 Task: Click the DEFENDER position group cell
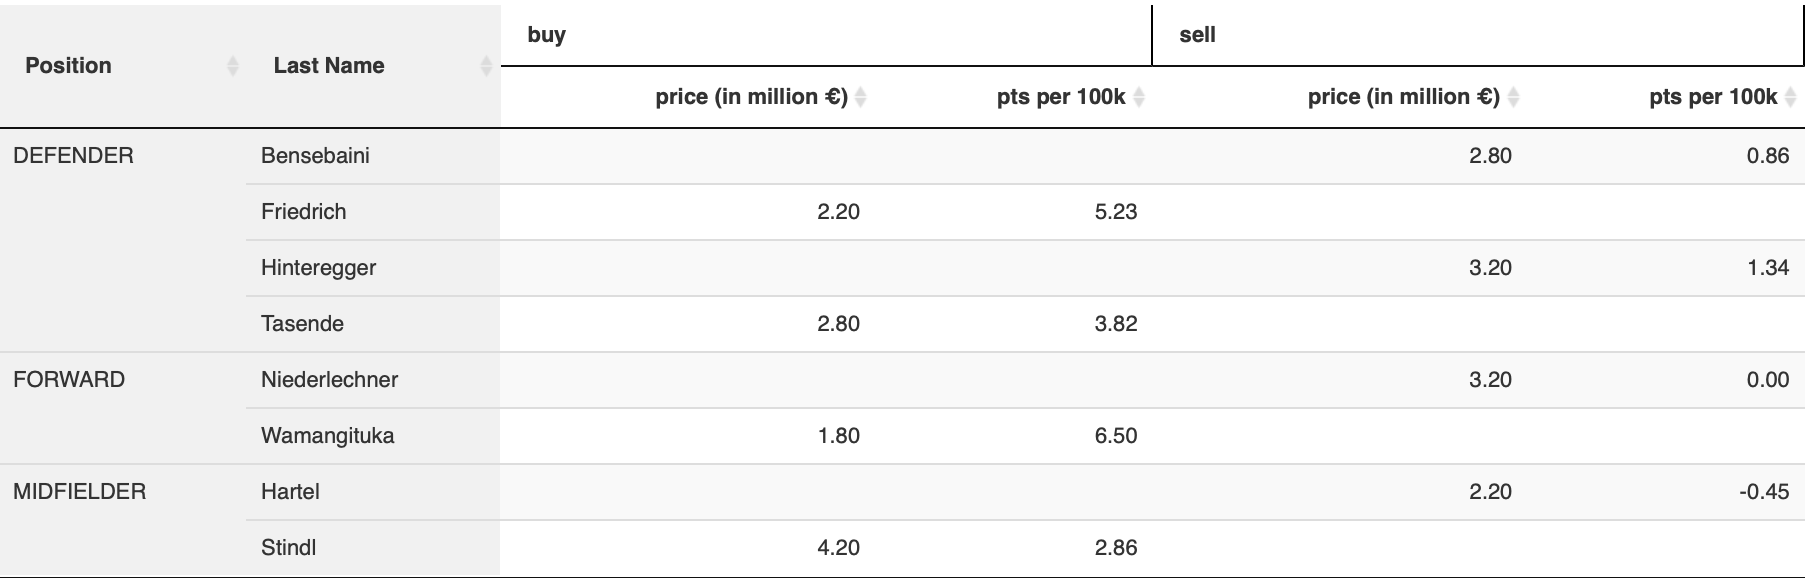(x=73, y=156)
